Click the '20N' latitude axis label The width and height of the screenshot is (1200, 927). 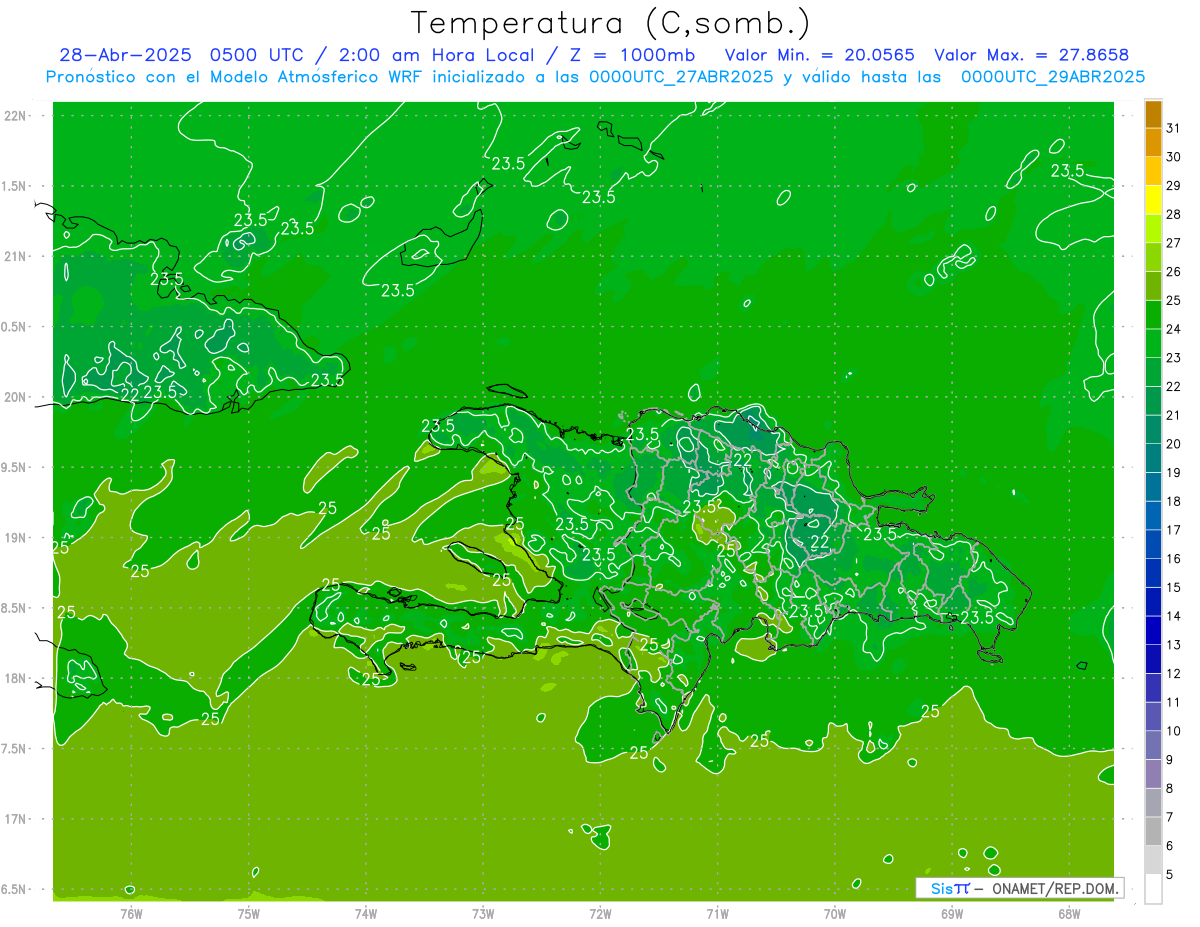[x=16, y=397]
